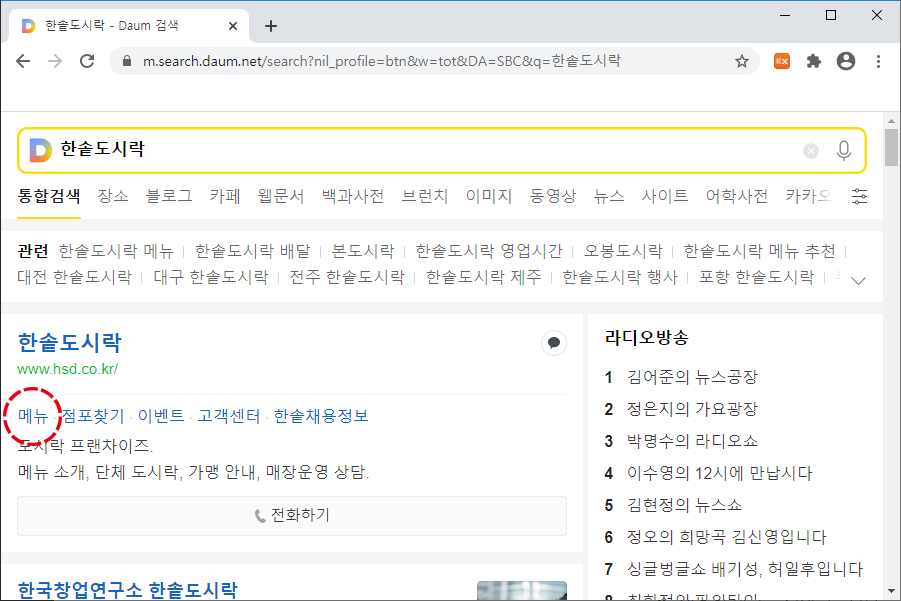This screenshot has height=601, width=901.
Task: Expand the related searches list
Action: pos(858,280)
